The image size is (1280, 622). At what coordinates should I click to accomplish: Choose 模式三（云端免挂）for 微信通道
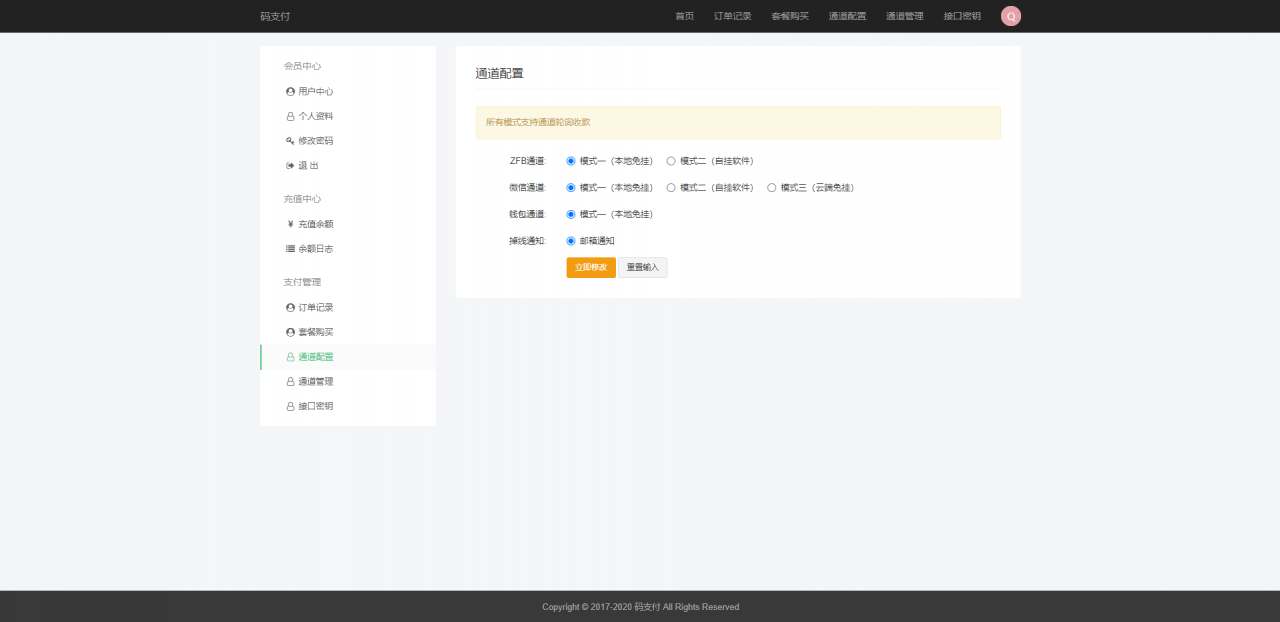click(771, 187)
